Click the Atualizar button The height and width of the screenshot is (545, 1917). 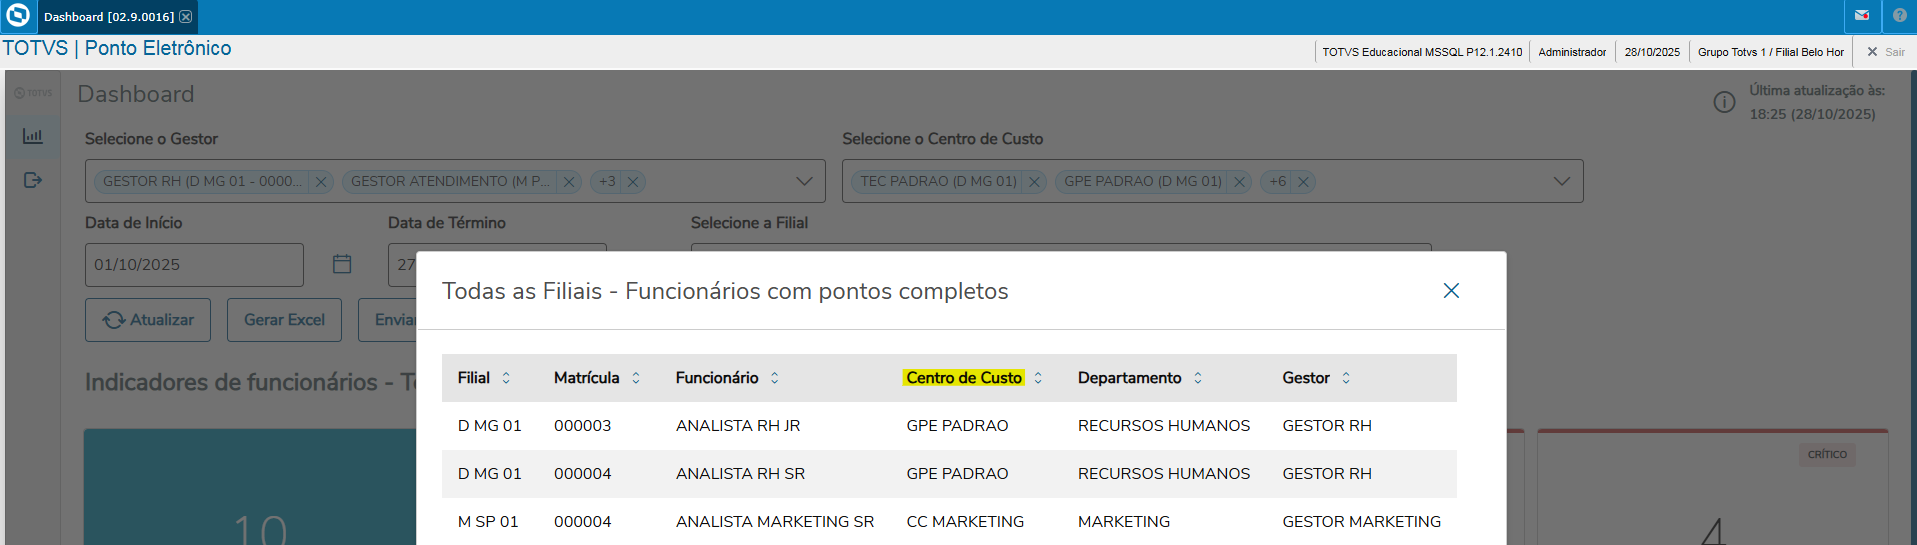(x=148, y=320)
